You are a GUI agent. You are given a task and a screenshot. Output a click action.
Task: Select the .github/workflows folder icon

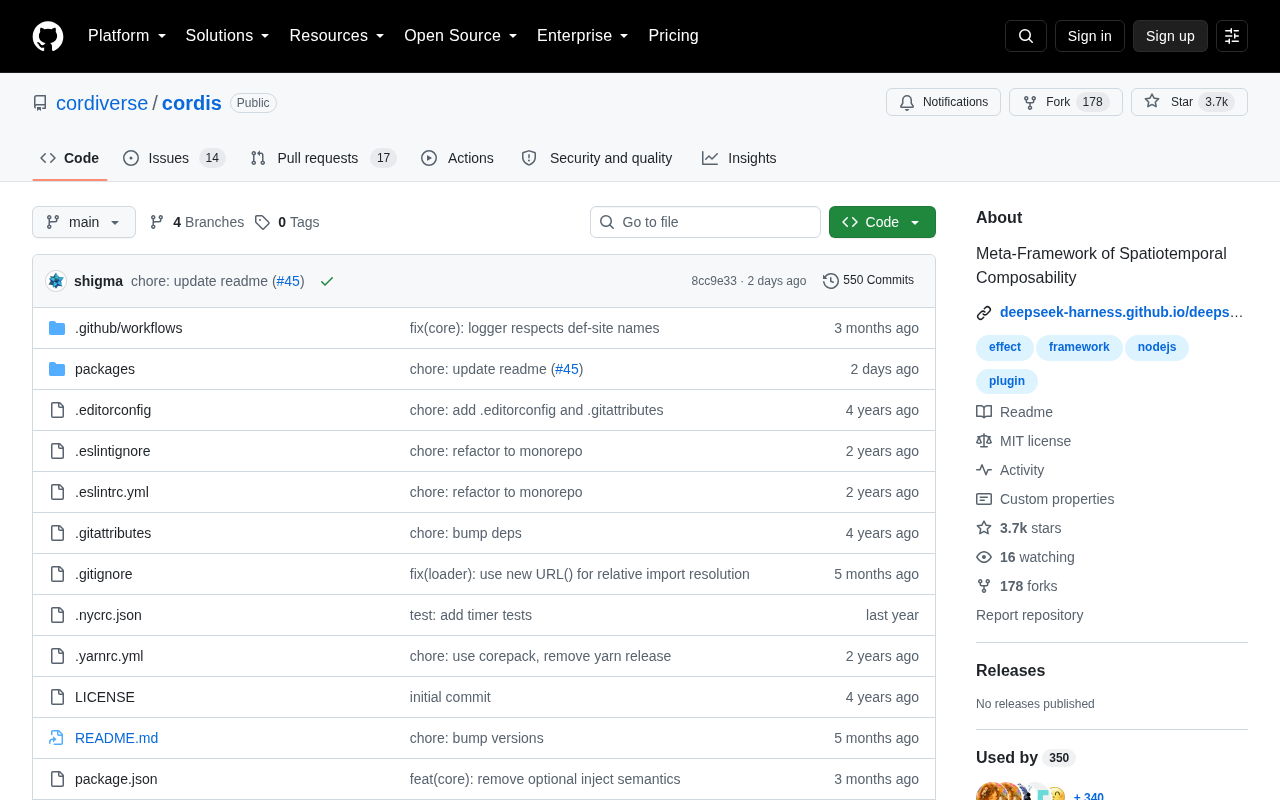(57, 328)
